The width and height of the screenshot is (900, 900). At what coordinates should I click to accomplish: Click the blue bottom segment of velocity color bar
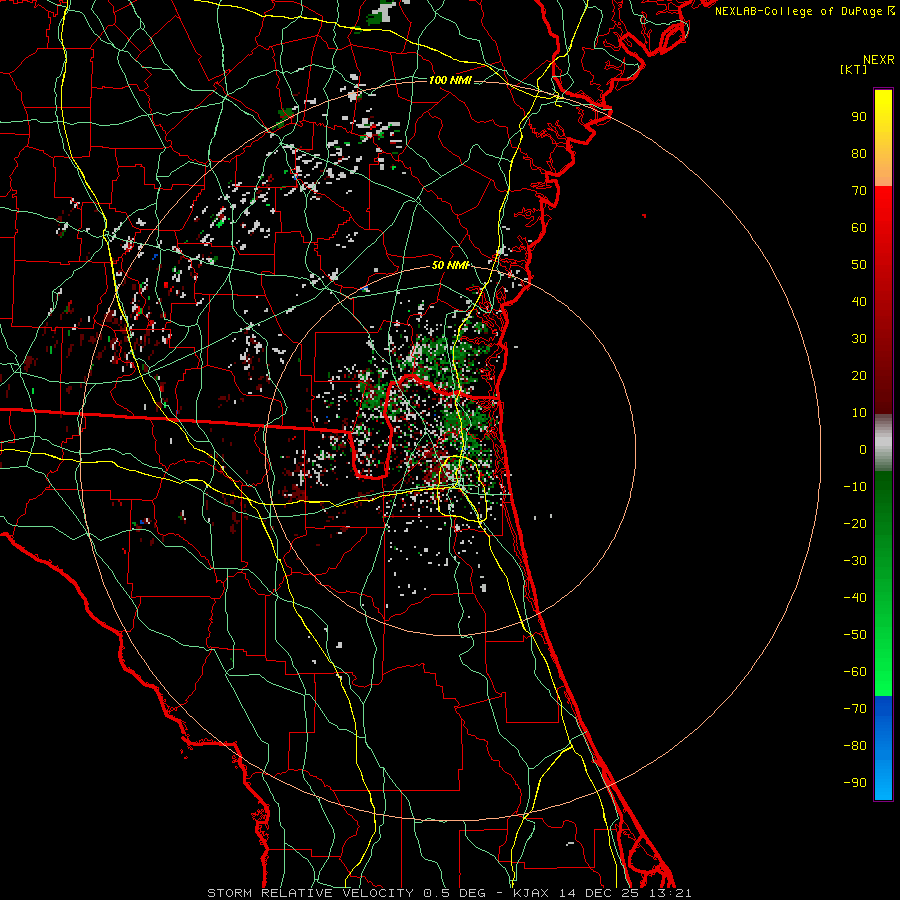click(x=883, y=748)
